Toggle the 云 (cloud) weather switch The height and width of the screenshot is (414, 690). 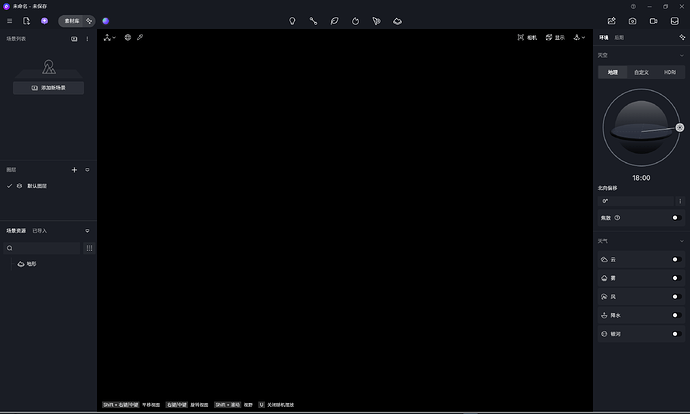point(675,259)
